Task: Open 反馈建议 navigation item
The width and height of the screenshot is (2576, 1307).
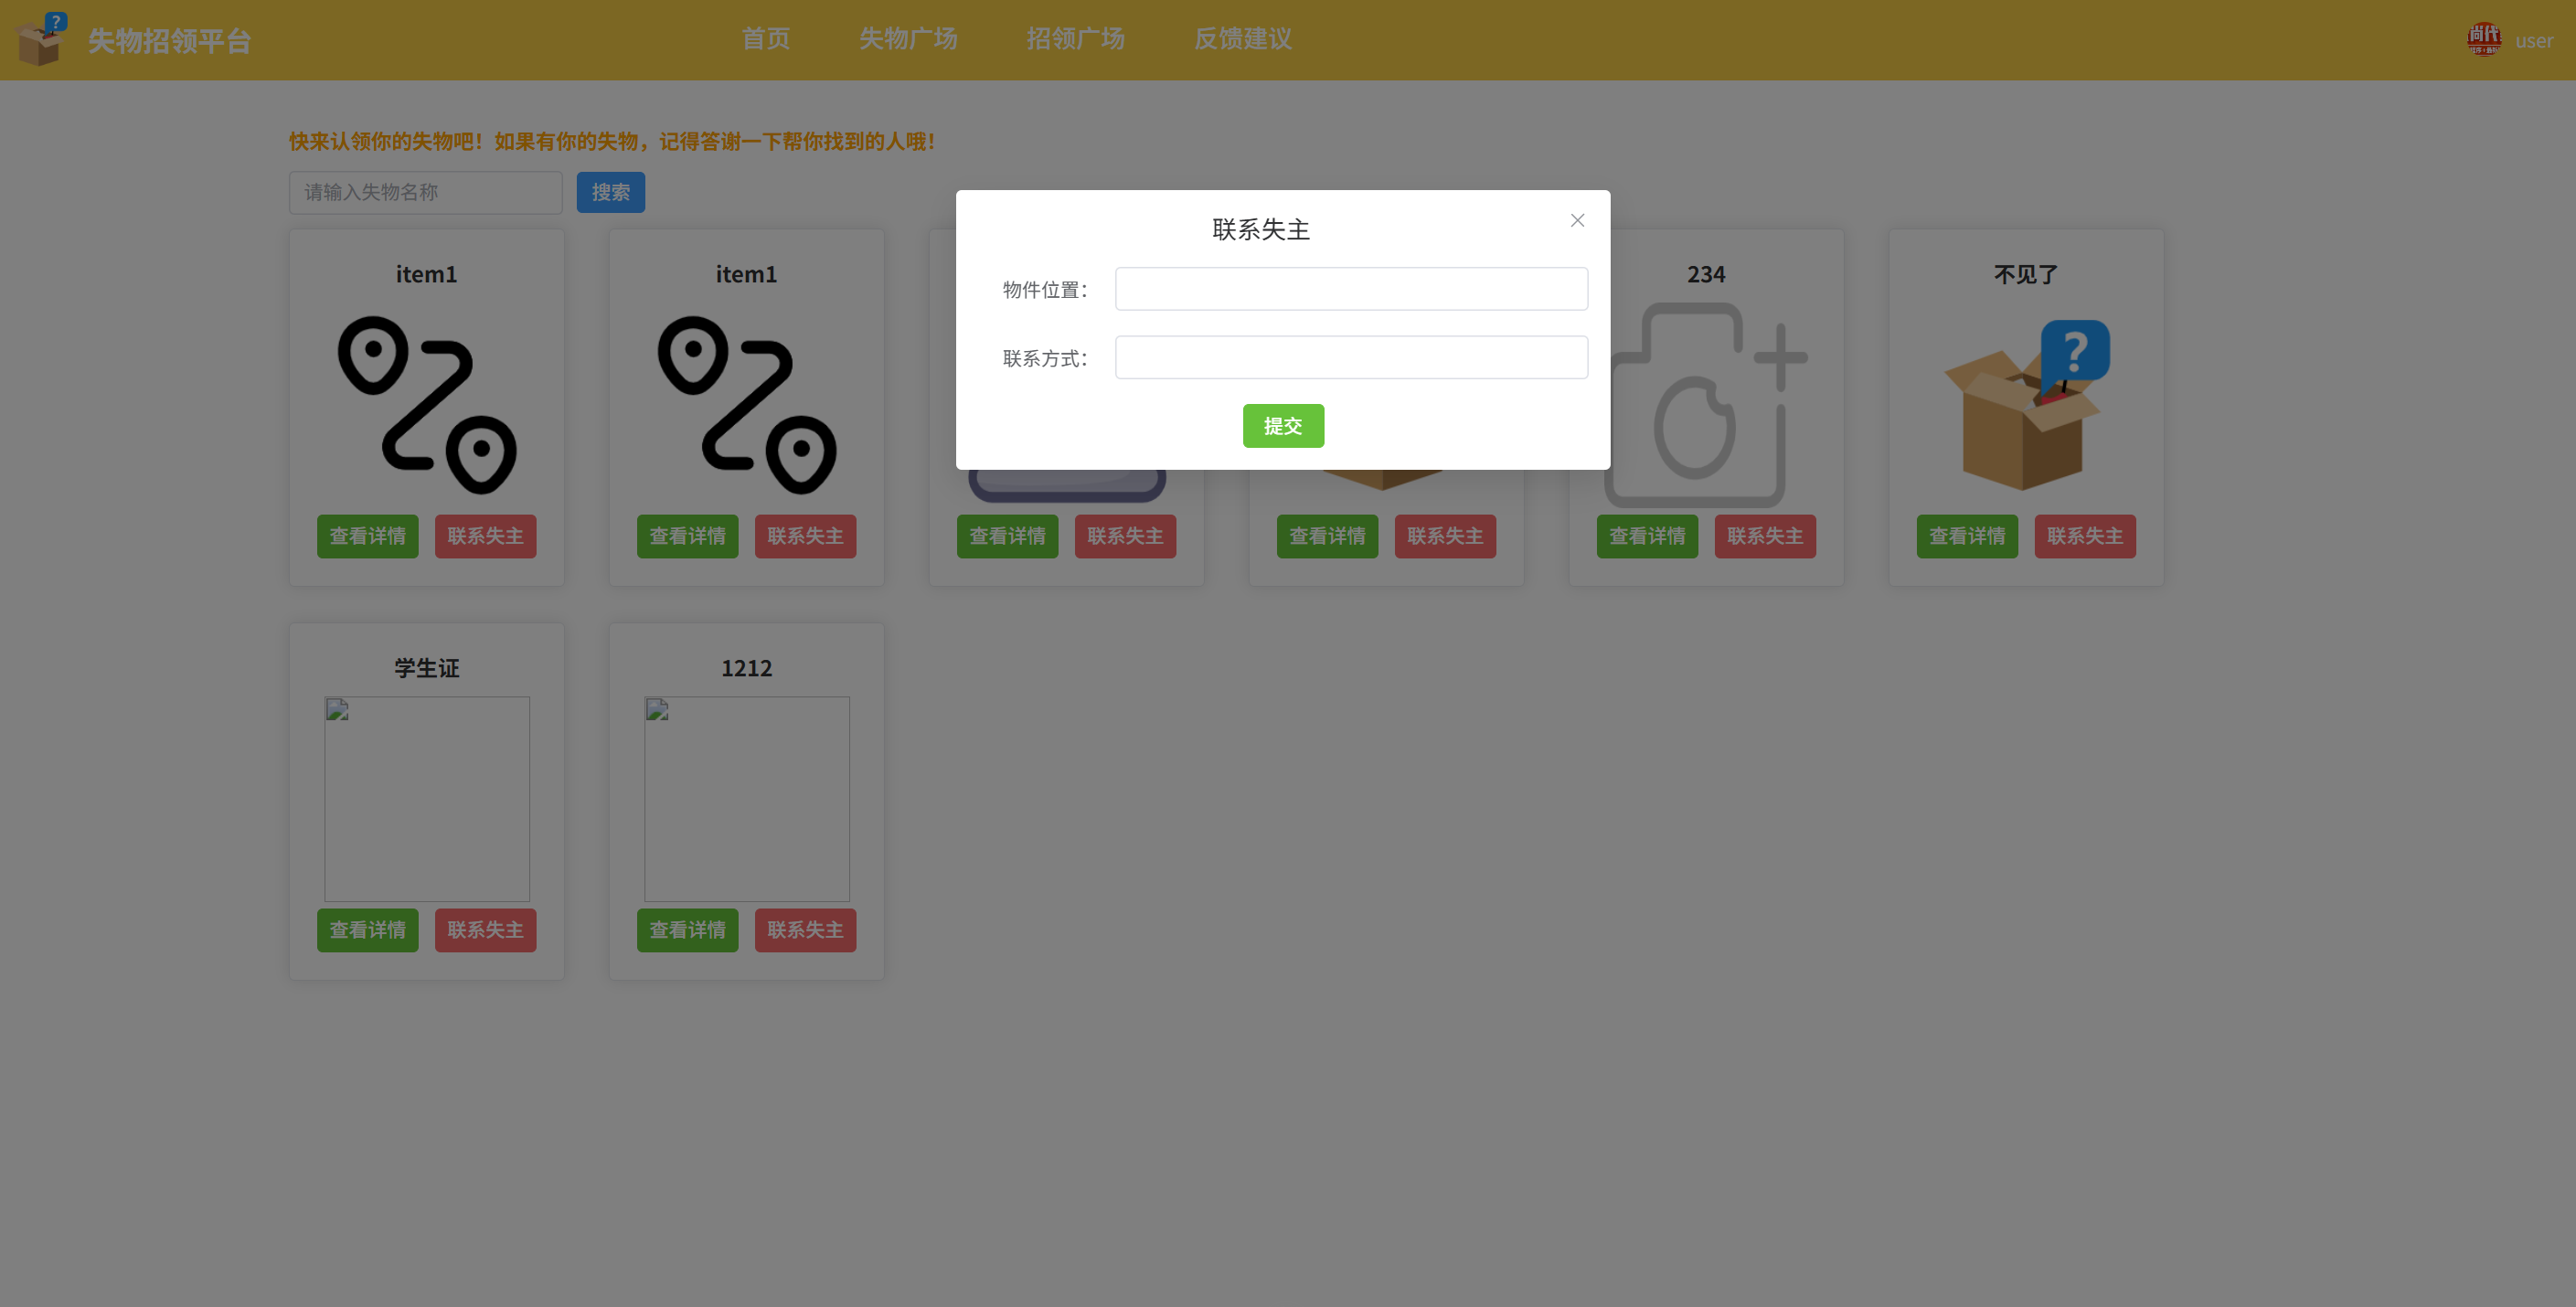Action: click(1242, 39)
